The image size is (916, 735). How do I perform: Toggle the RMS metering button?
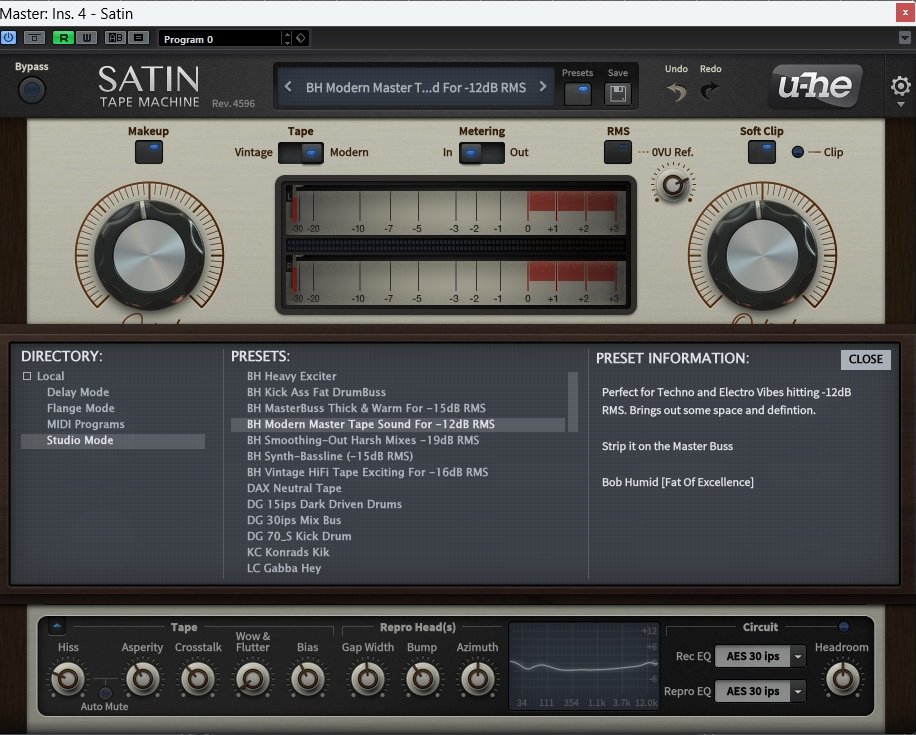[617, 152]
